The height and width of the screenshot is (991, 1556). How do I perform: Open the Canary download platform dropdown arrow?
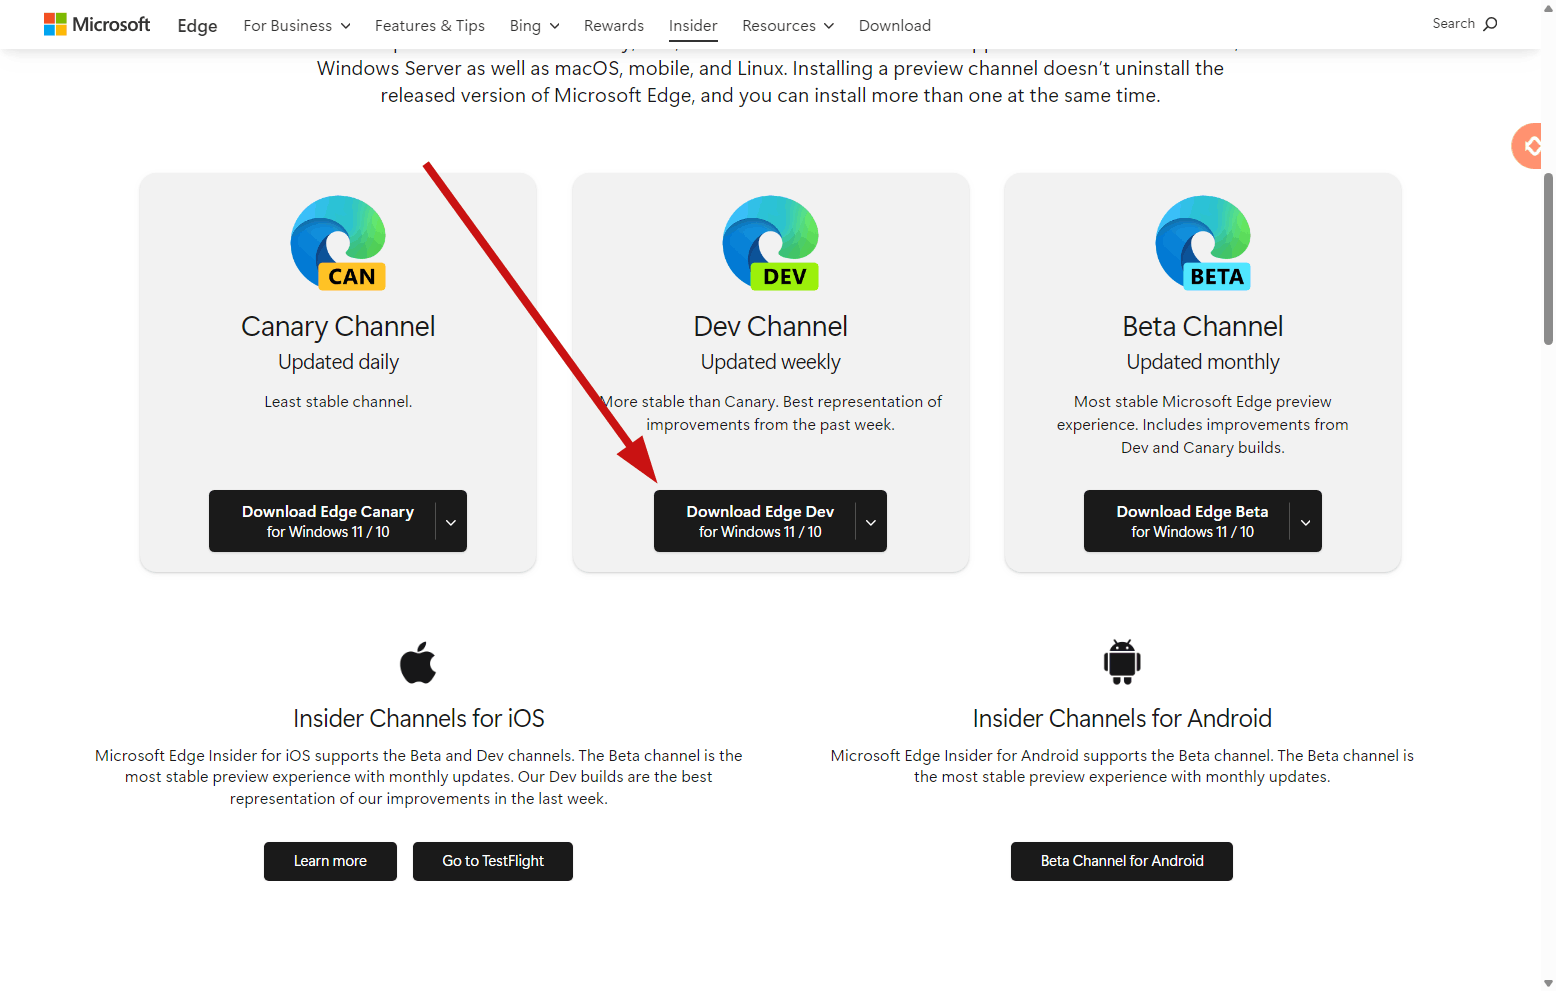coord(451,521)
